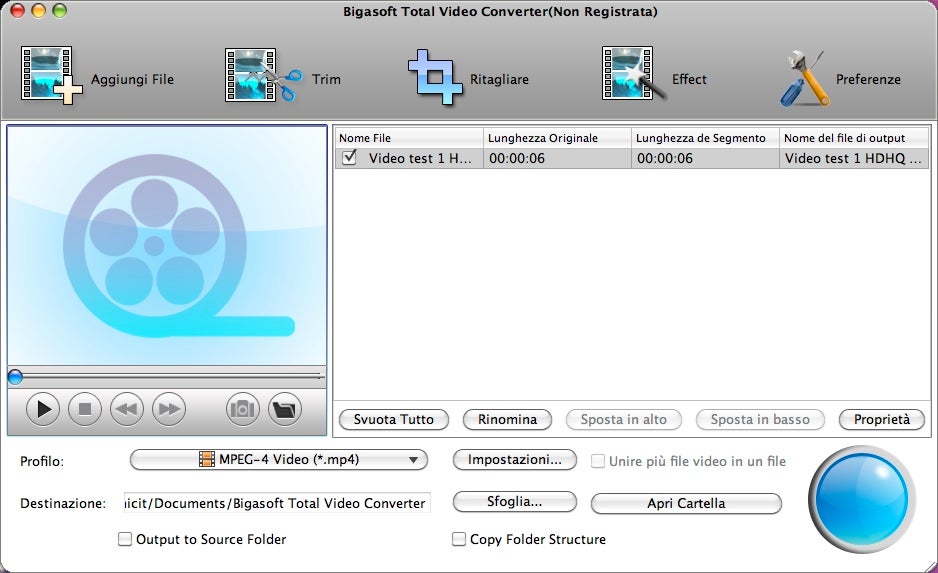
Task: Open the Effect wand tool
Action: pyautogui.click(x=654, y=75)
